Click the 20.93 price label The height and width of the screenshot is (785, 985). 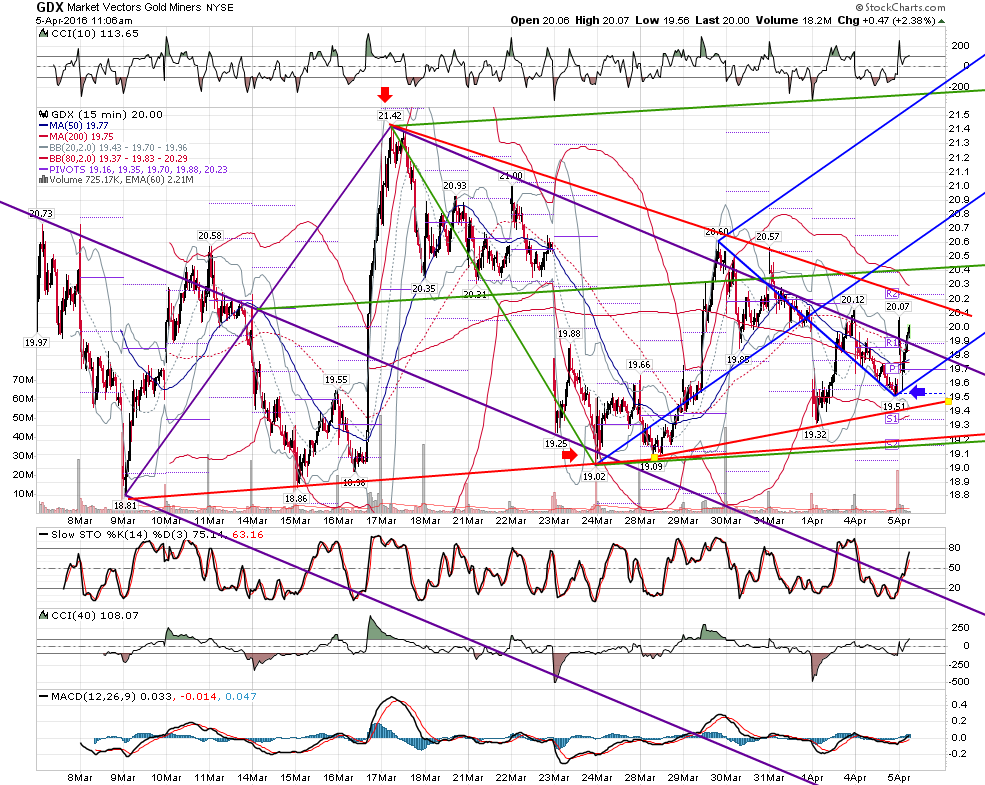(455, 185)
